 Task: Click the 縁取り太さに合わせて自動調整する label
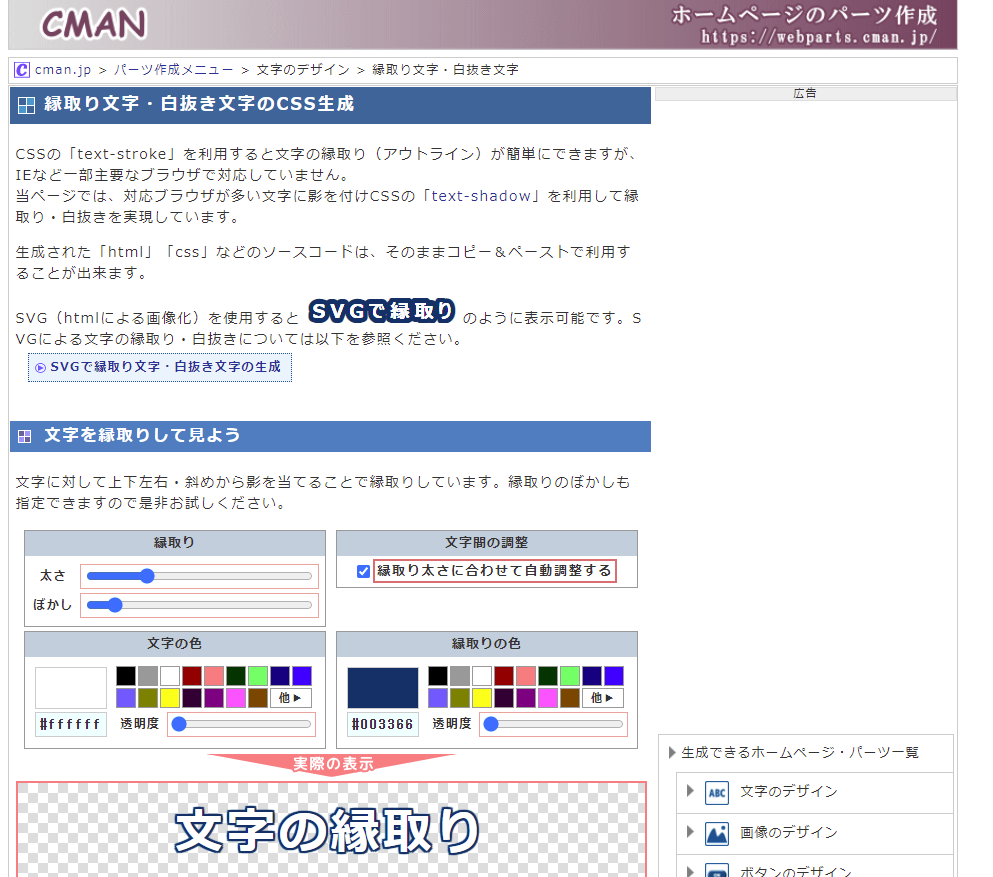click(x=495, y=571)
